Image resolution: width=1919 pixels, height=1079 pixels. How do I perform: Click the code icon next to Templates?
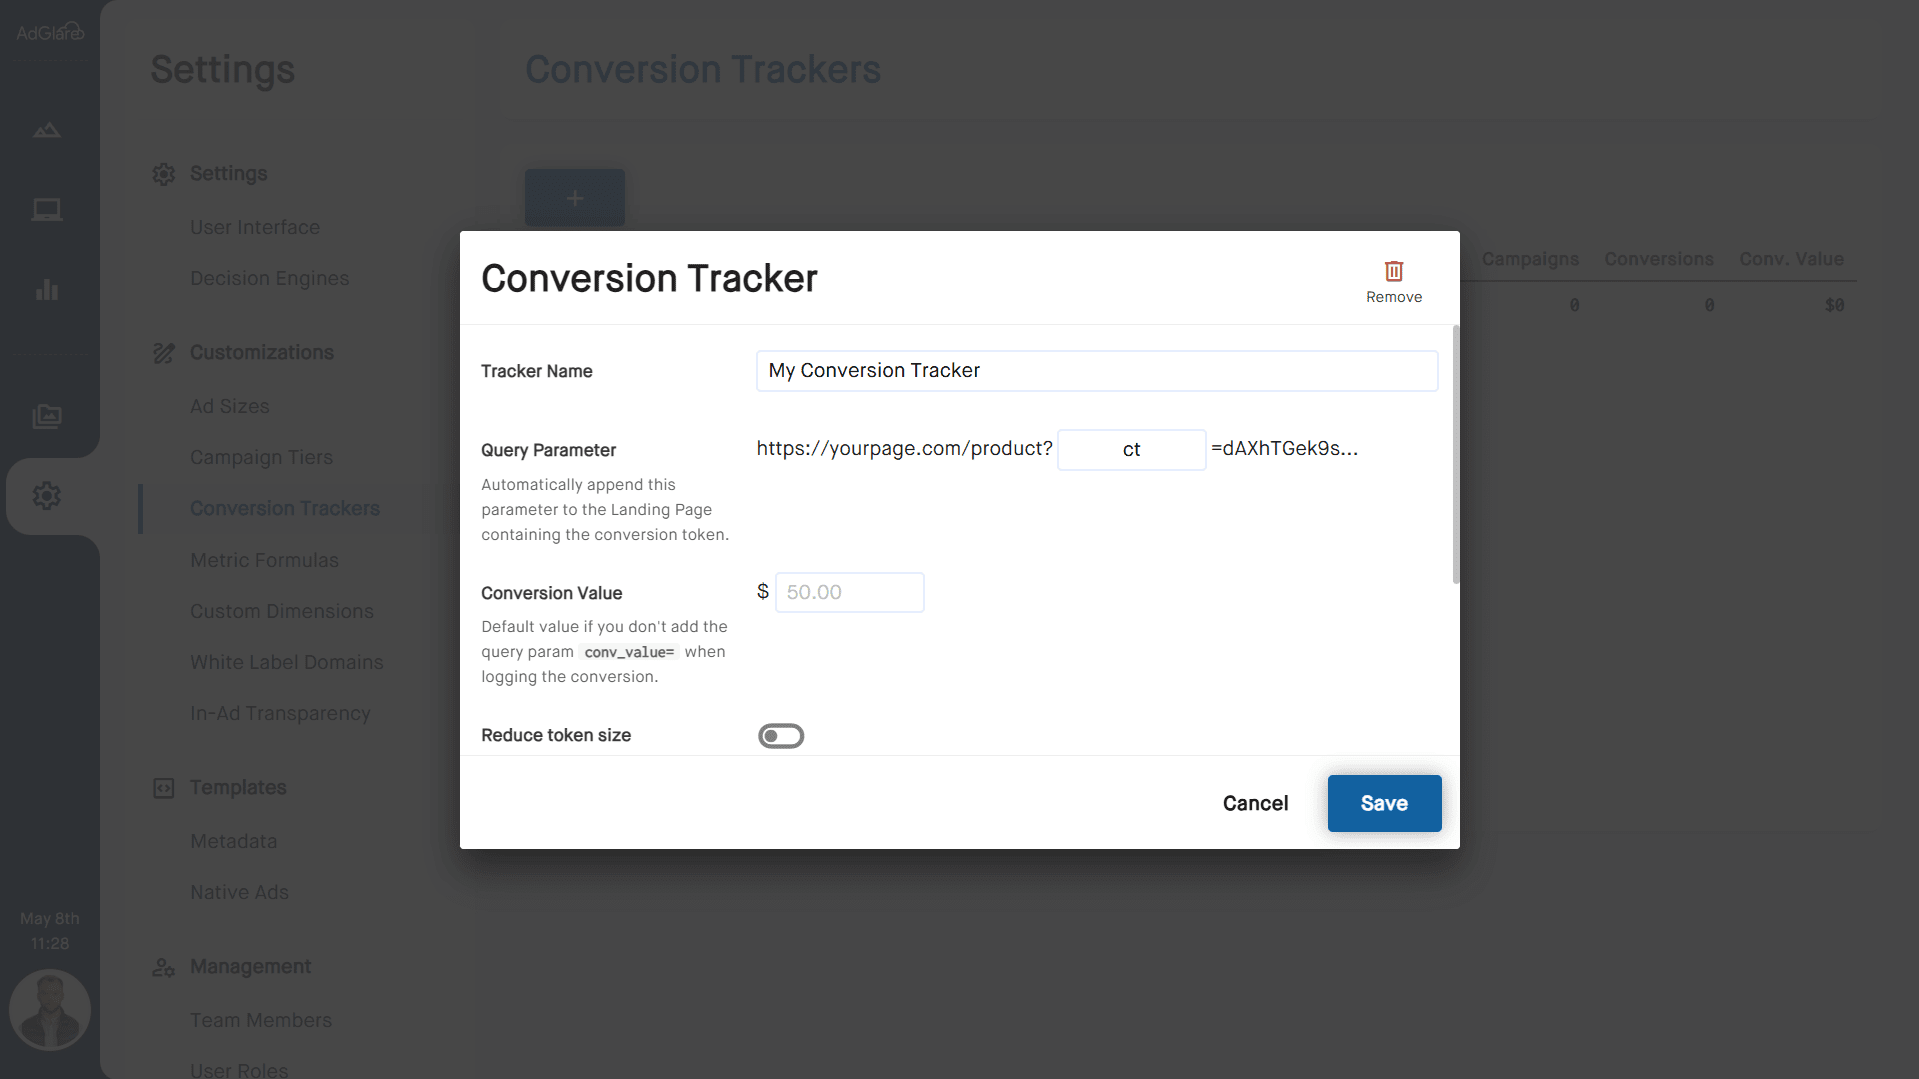[164, 788]
